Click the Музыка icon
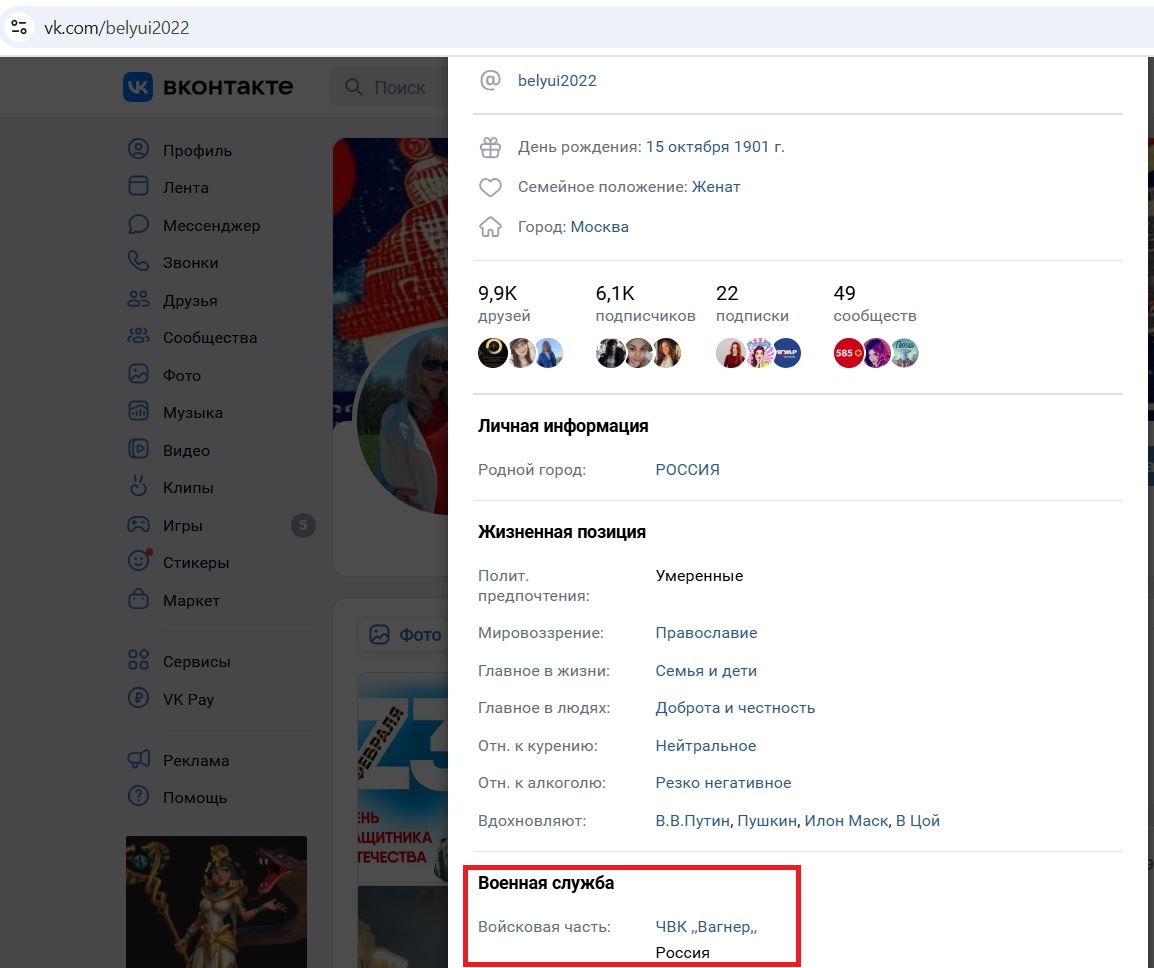This screenshot has height=968, width=1154. pos(138,411)
